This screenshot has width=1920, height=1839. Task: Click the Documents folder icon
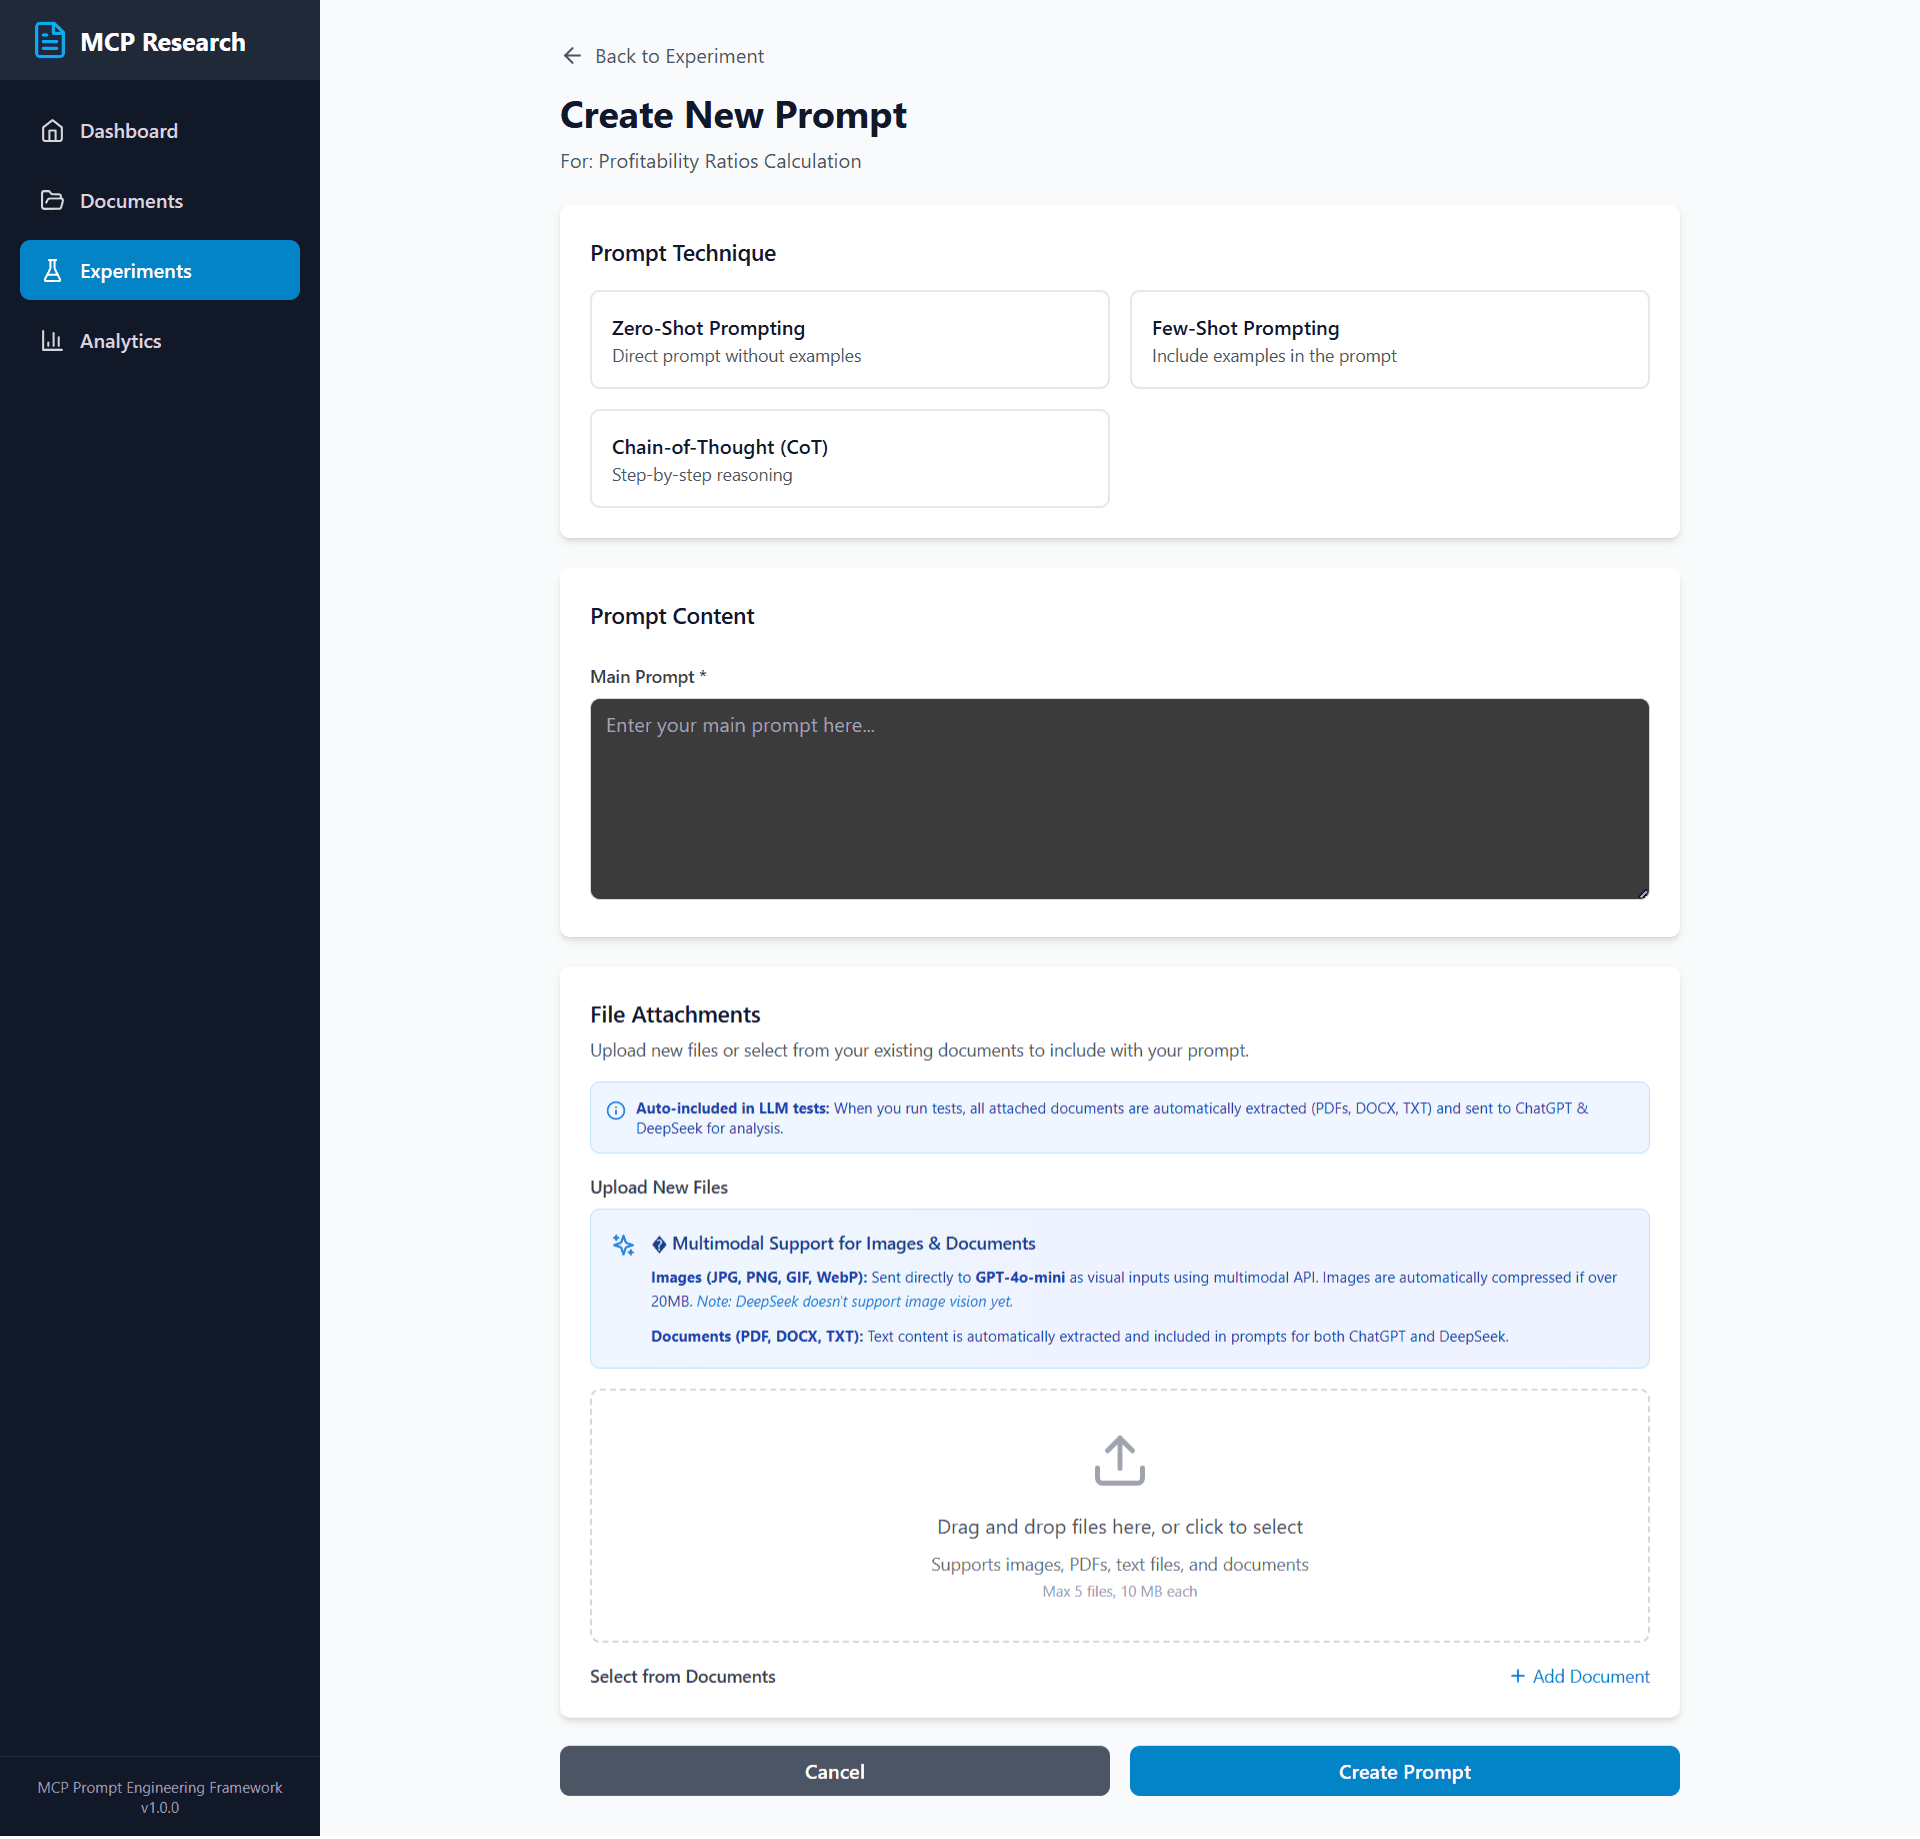[52, 201]
